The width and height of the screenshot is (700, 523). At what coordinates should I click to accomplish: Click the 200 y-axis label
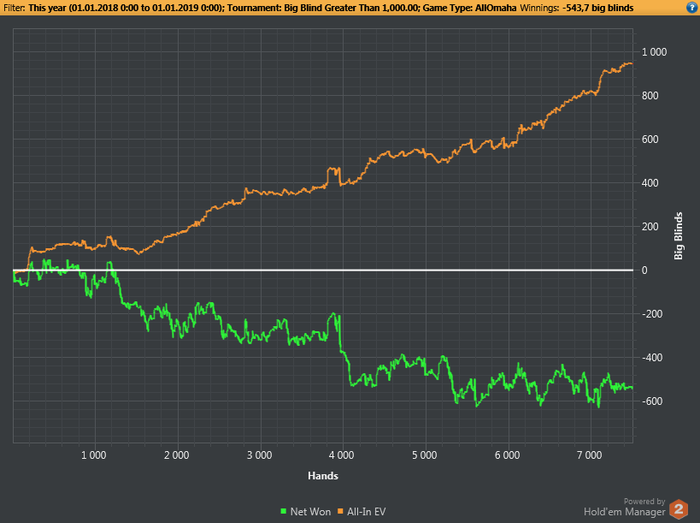pos(650,227)
